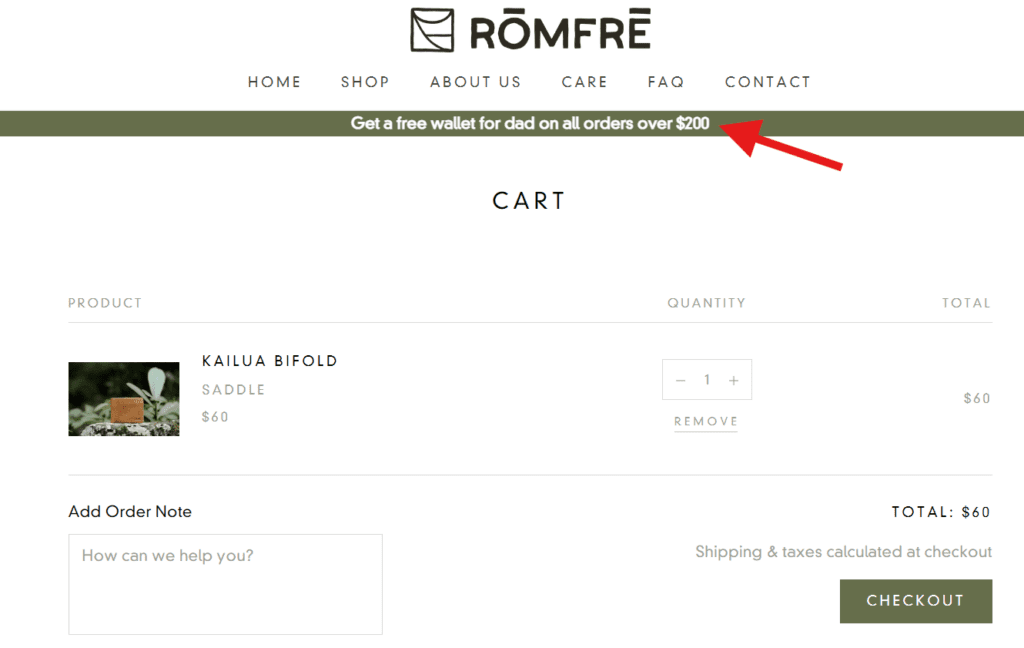Screen dimensions: 1024x648
Task: Click the Saddle color variant text
Action: click(x=233, y=390)
